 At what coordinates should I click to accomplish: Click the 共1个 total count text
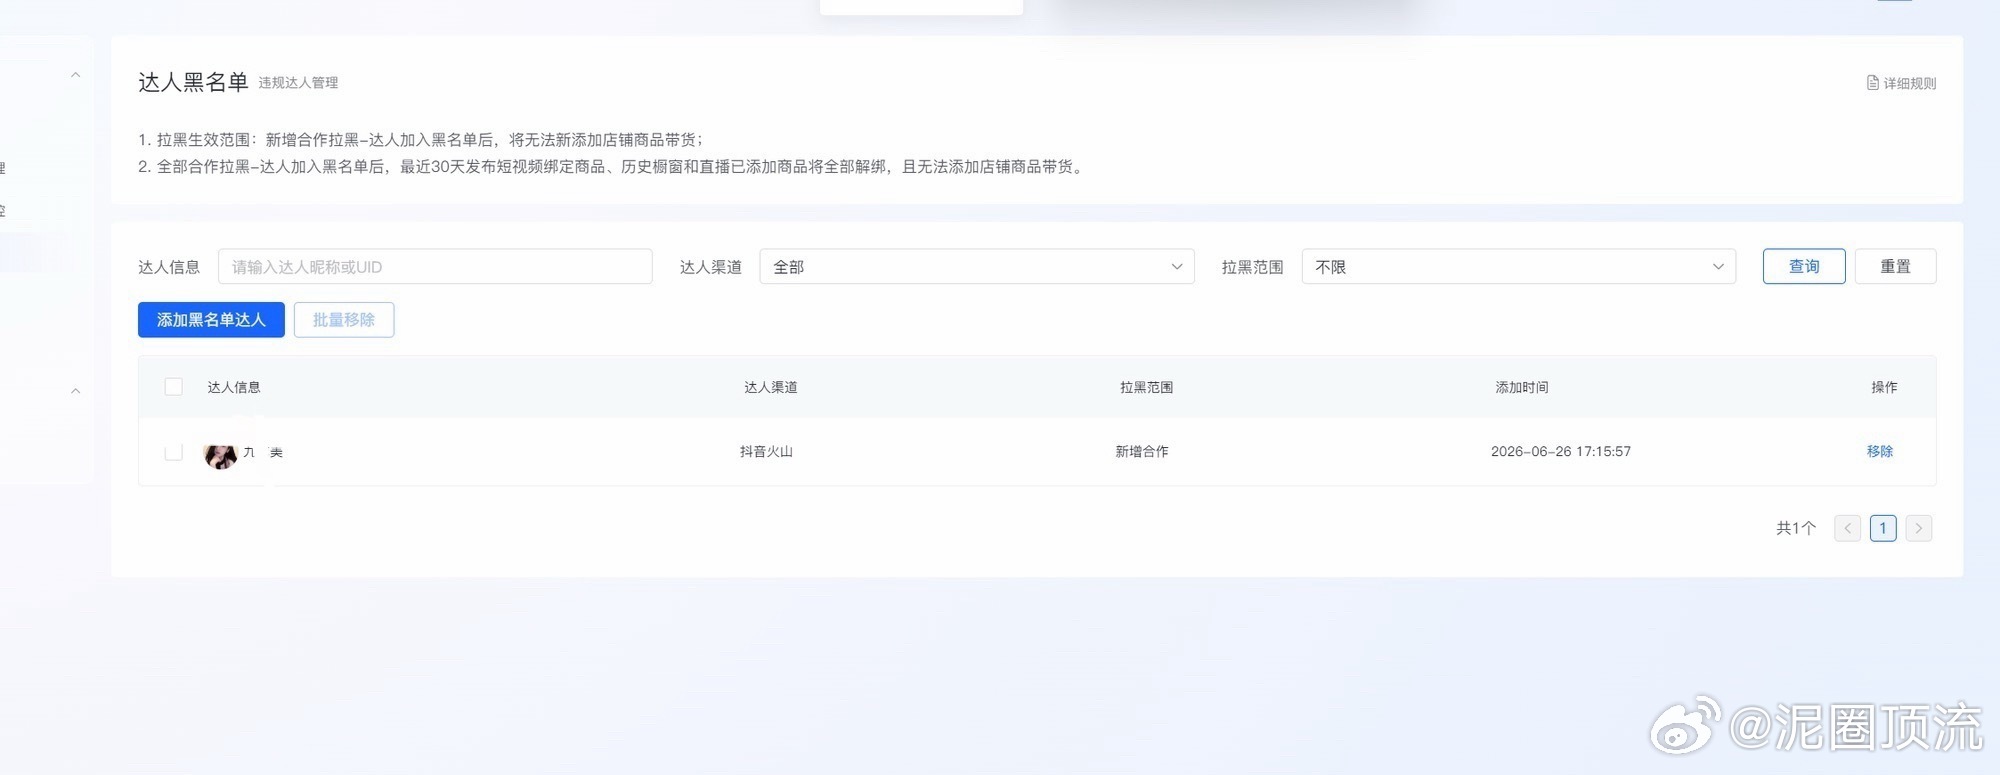tap(1796, 528)
